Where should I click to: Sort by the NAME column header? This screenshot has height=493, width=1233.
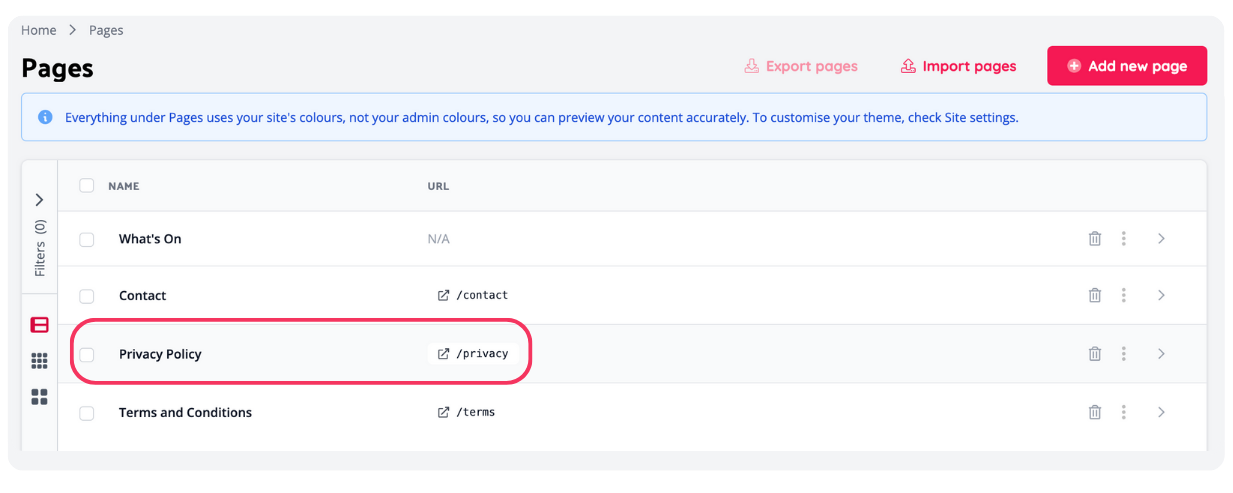(x=124, y=186)
